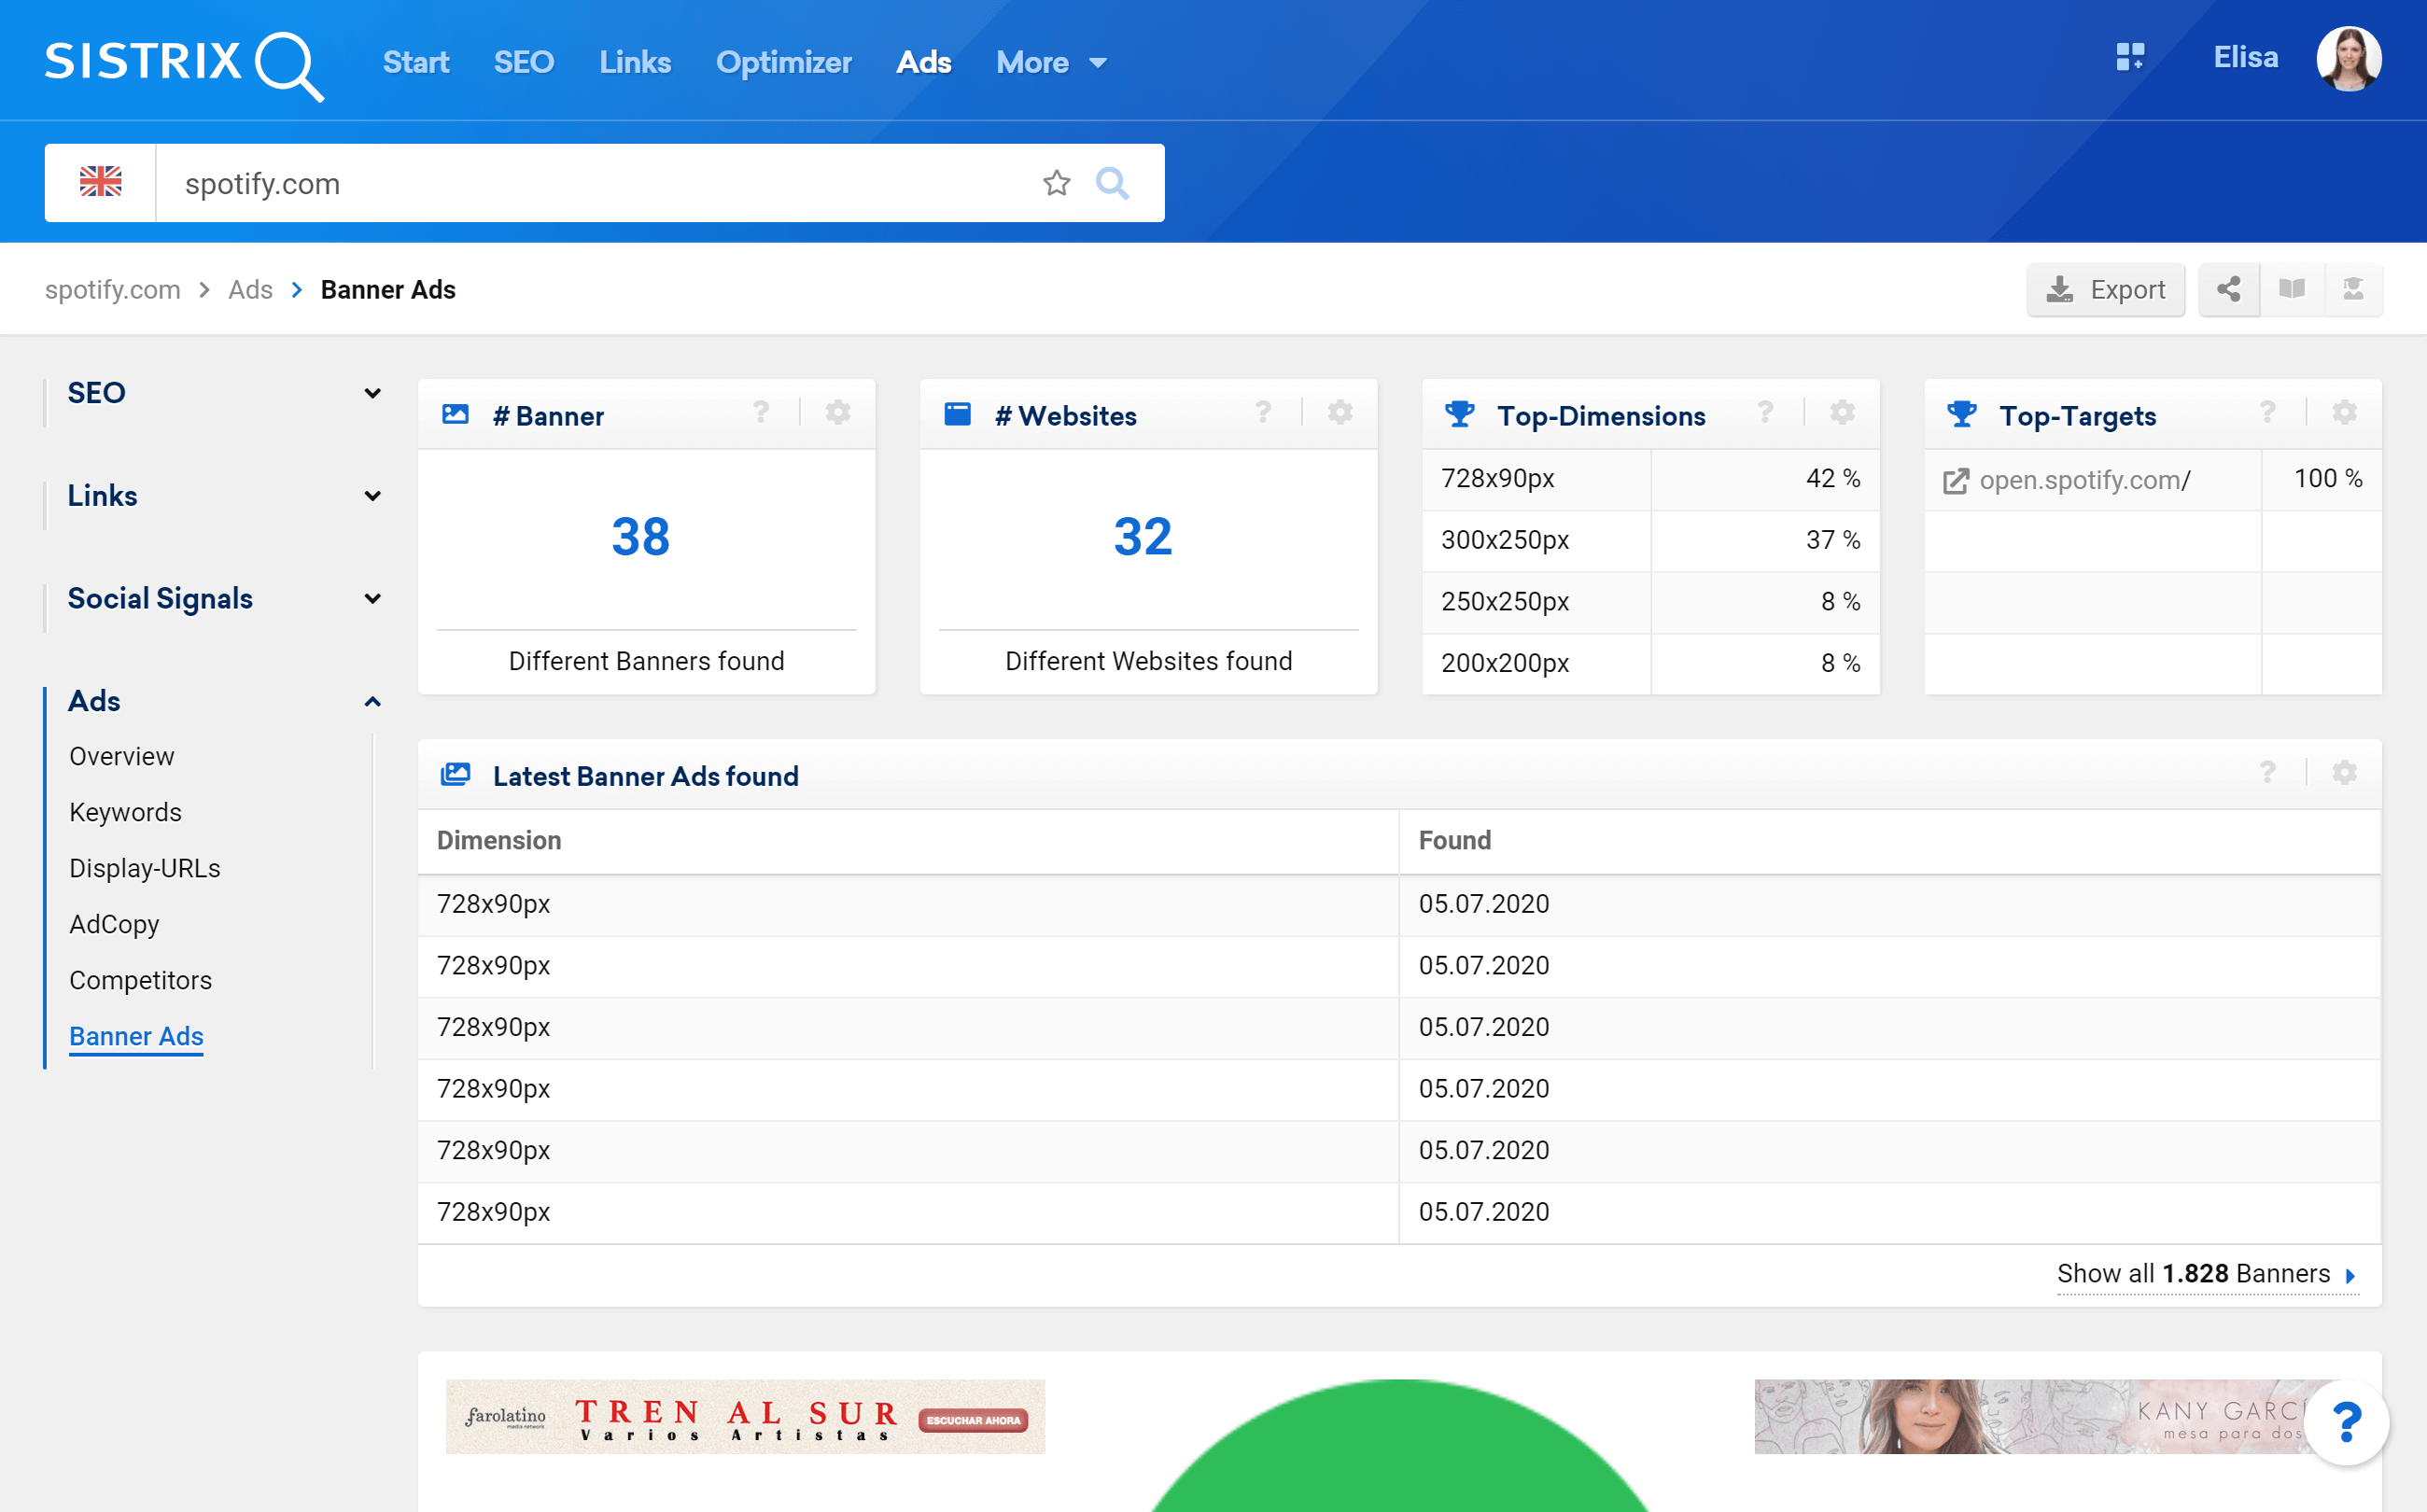This screenshot has height=1512, width=2427.
Task: Click the 38 banners count
Action: tap(640, 537)
